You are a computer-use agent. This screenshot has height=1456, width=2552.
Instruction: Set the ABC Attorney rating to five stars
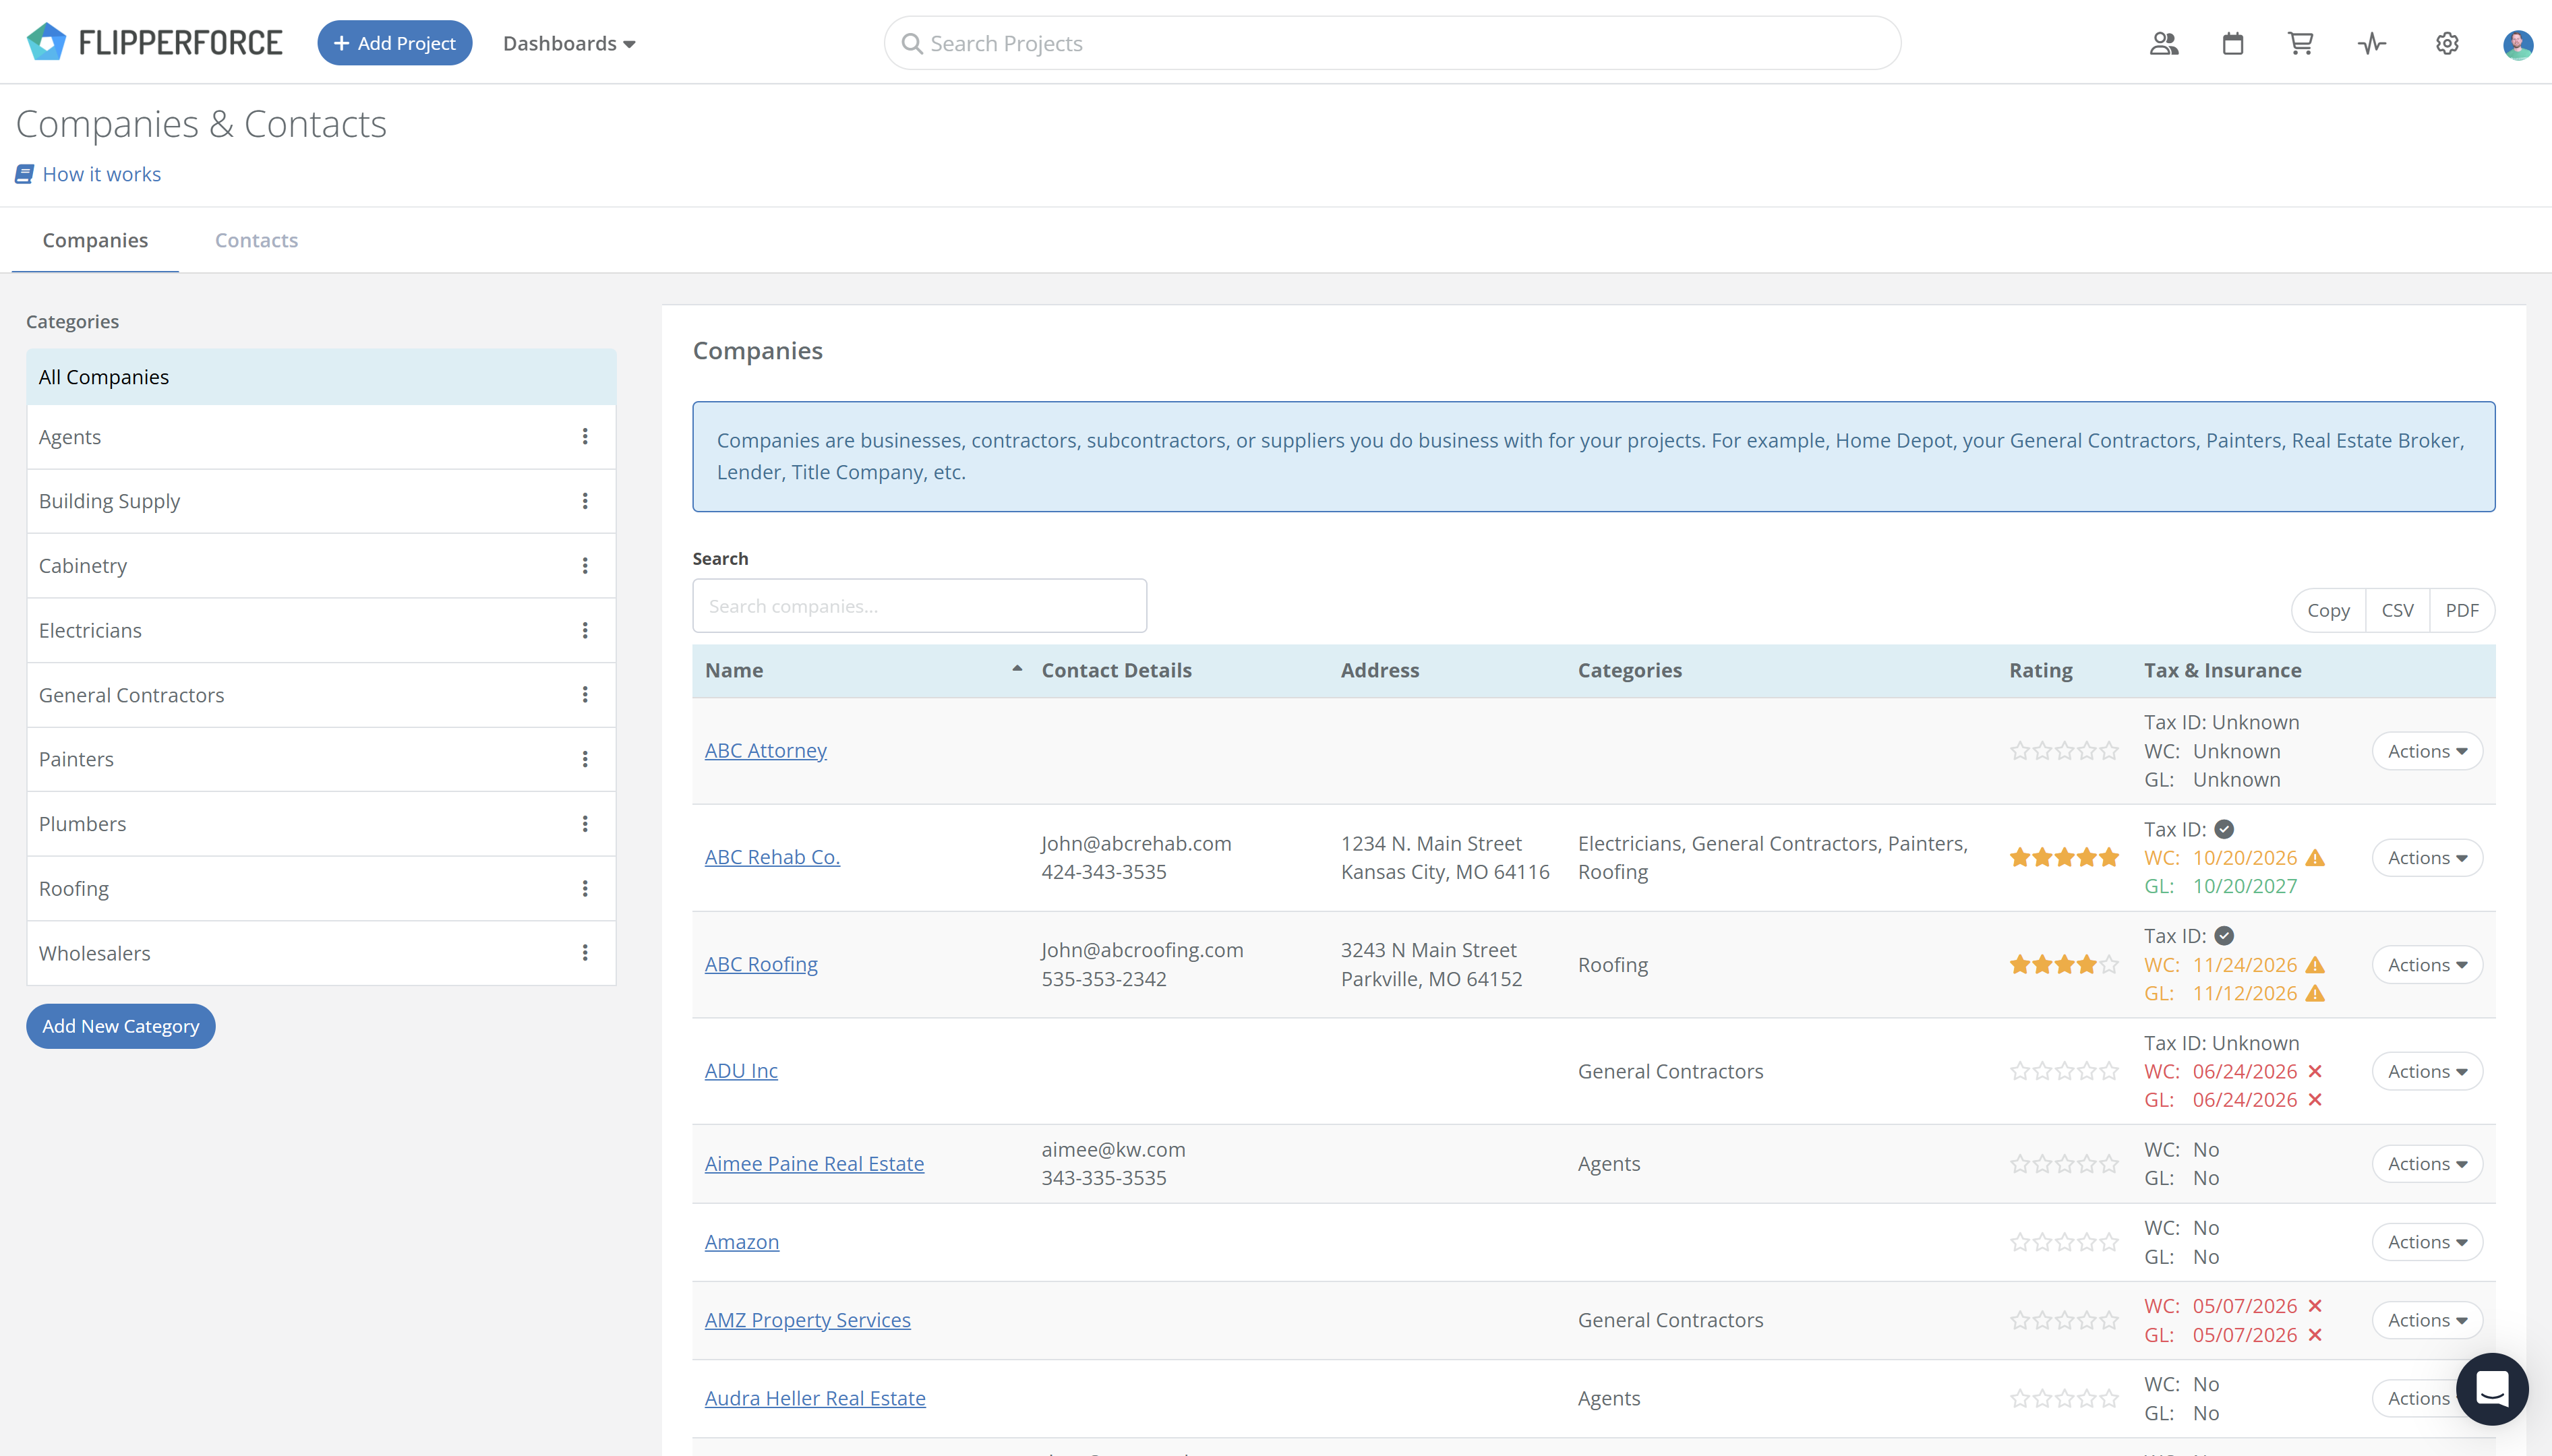2109,750
